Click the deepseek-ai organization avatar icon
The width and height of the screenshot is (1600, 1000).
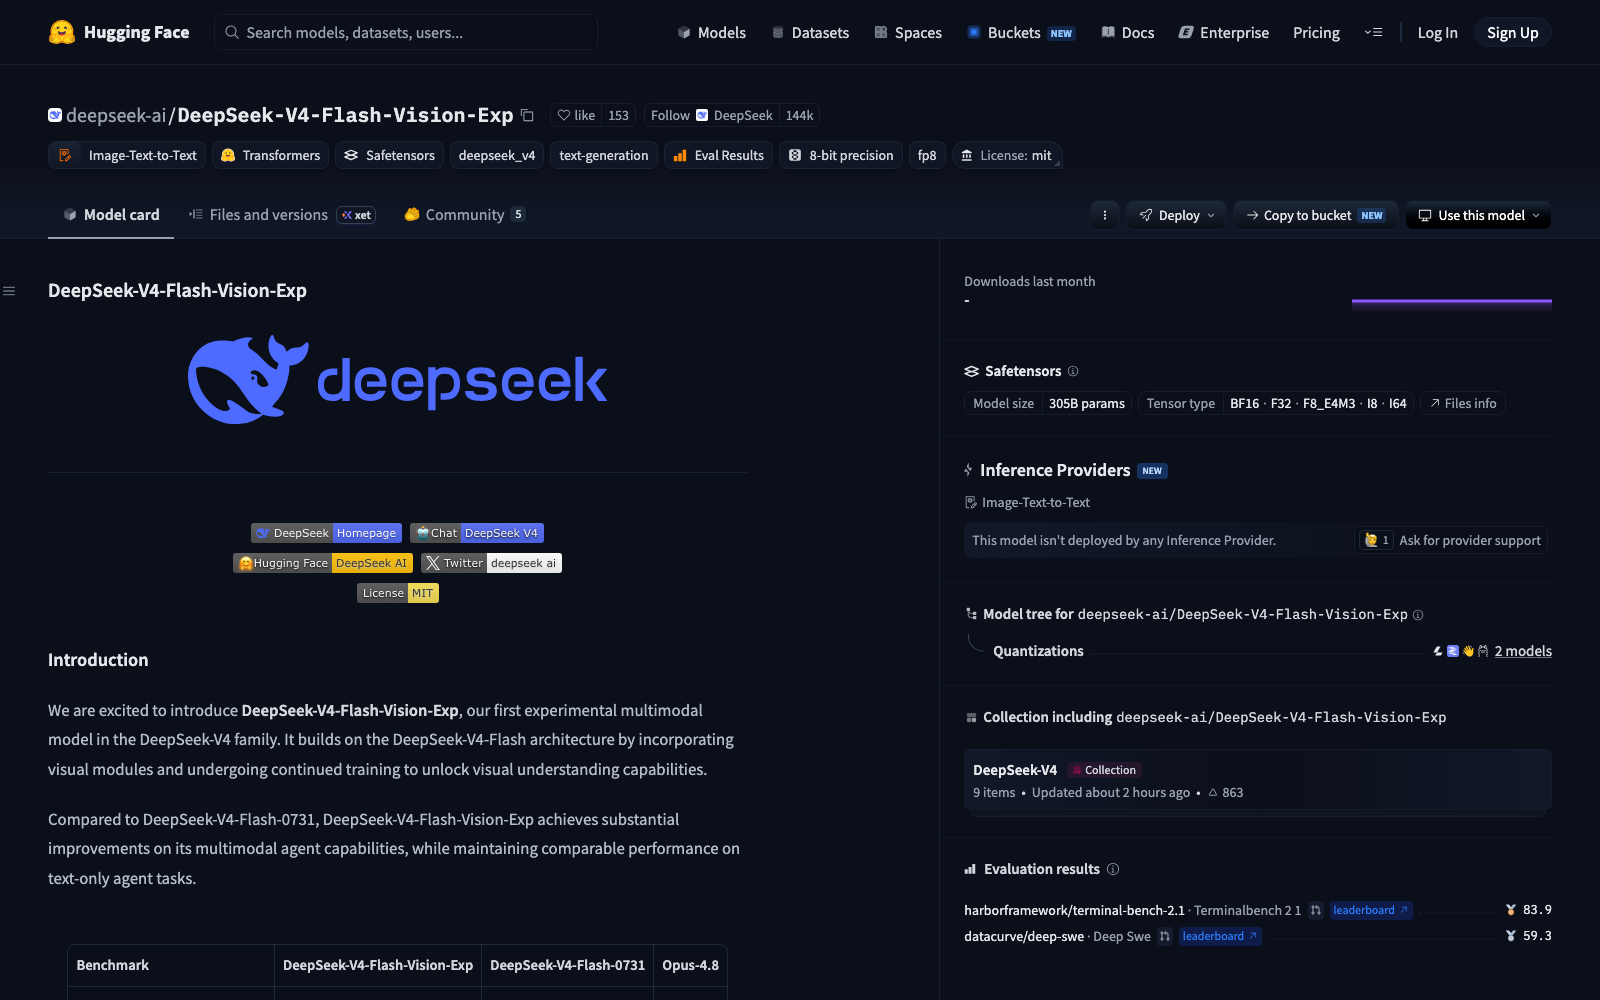tap(55, 115)
